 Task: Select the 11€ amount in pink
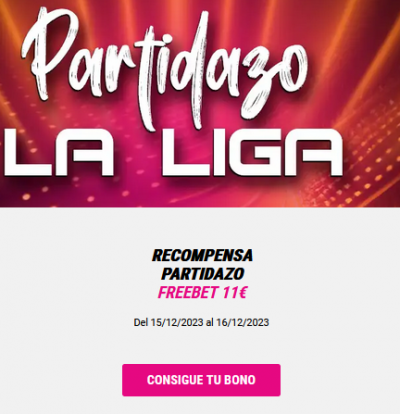point(235,293)
